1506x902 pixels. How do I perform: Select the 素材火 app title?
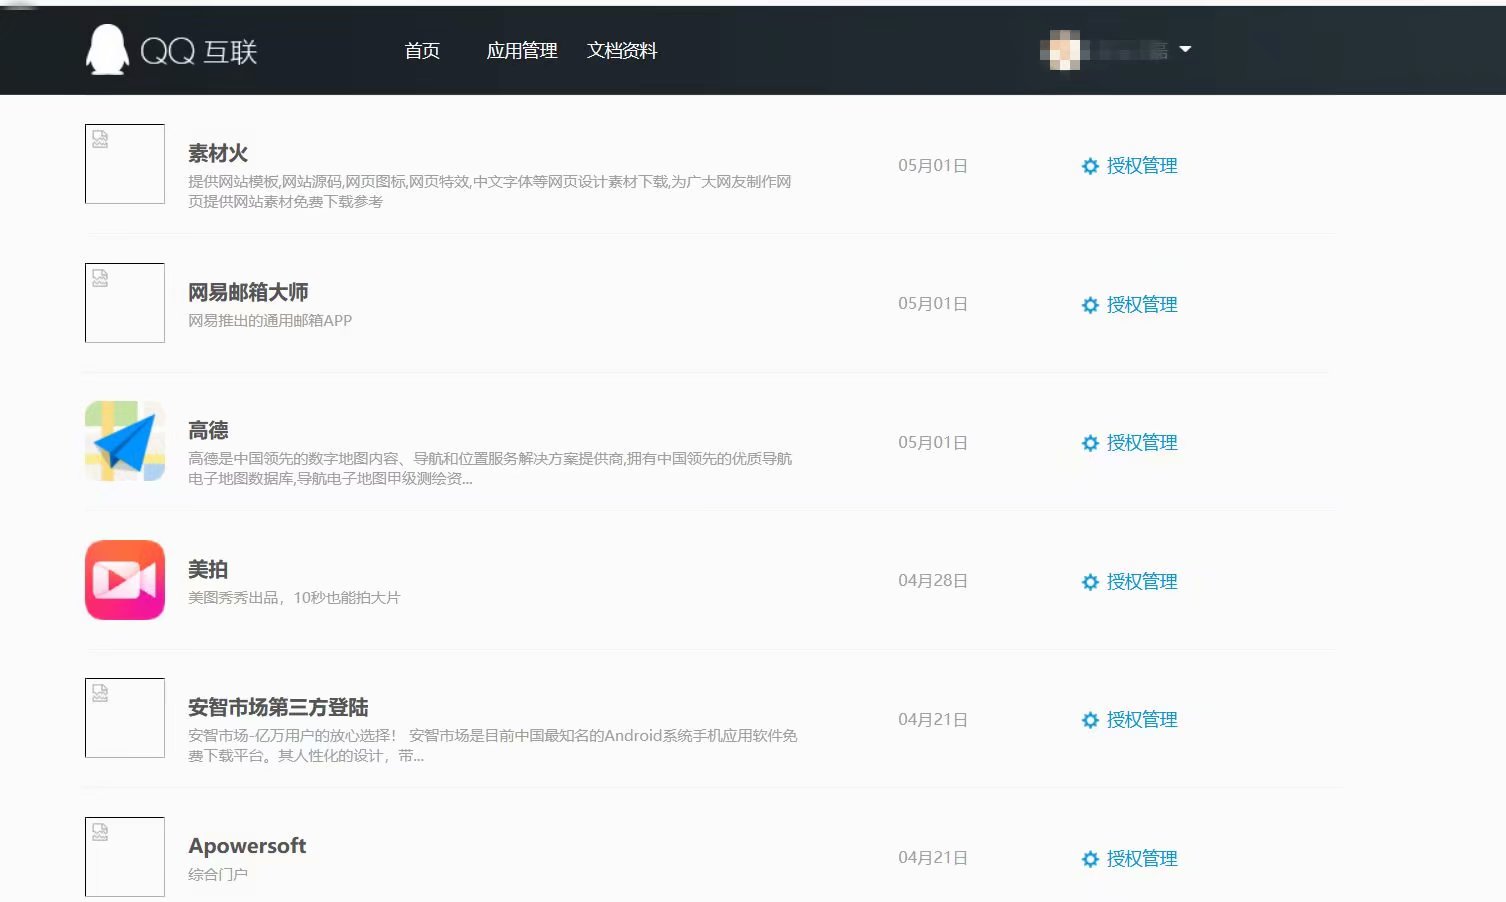coord(218,153)
